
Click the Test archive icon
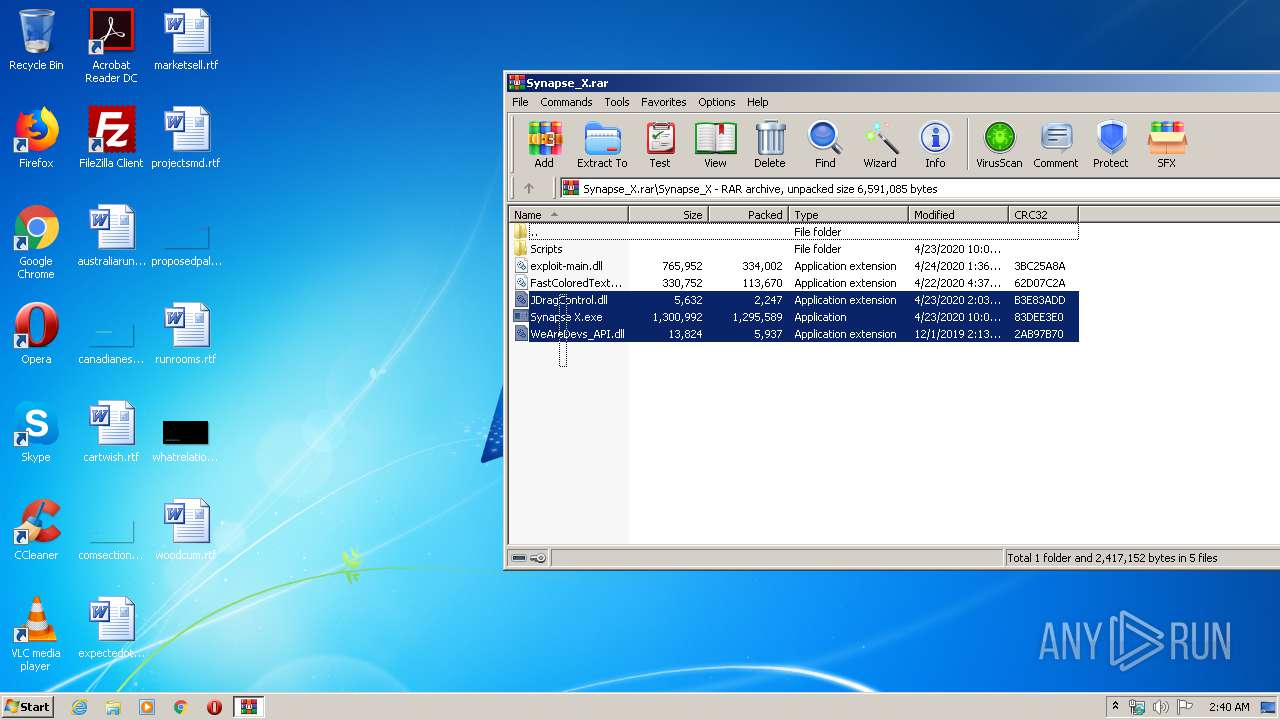(660, 145)
